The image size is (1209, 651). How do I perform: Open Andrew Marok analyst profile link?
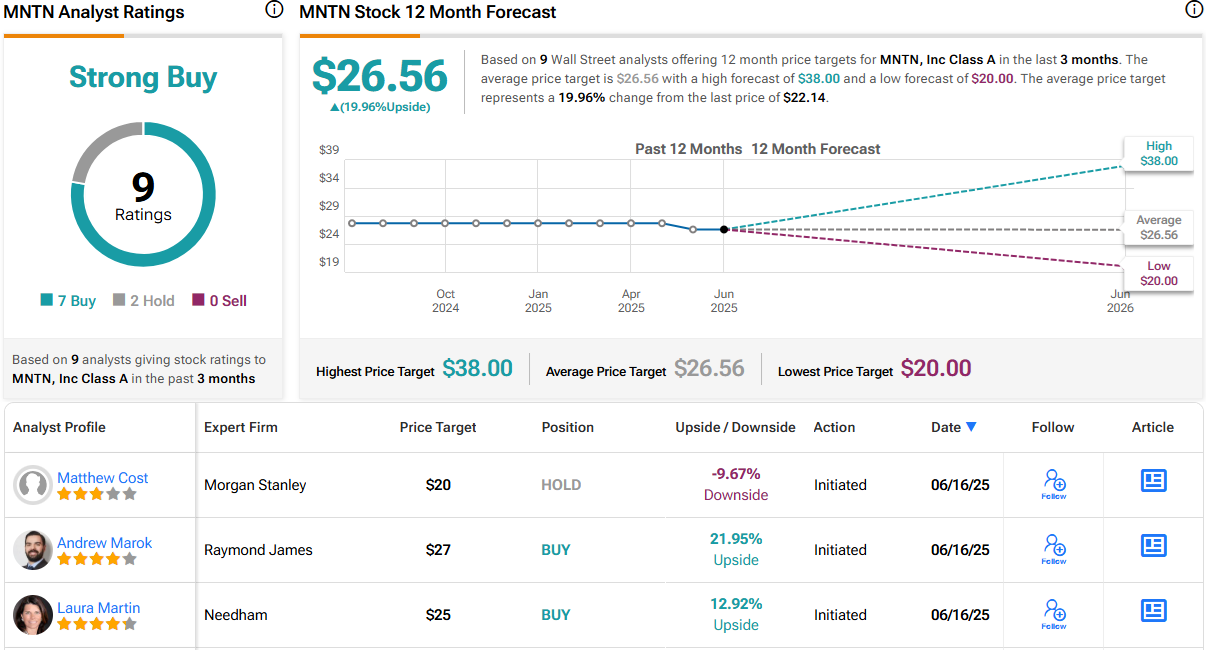tap(105, 543)
